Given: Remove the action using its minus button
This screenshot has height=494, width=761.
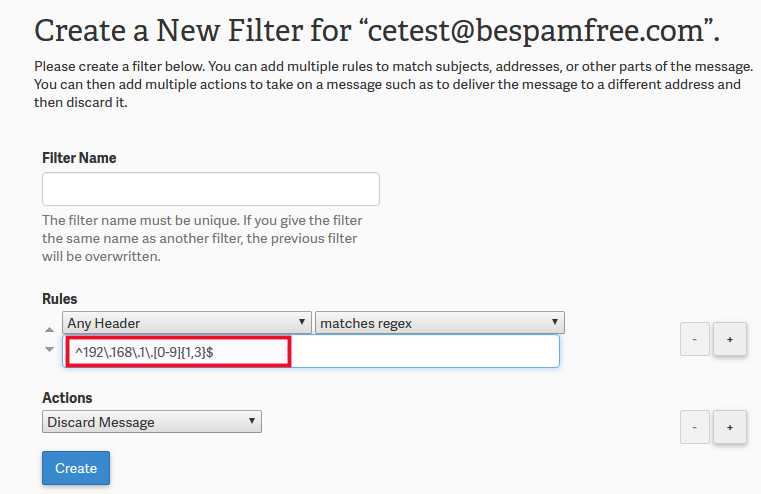Looking at the screenshot, I should (695, 427).
